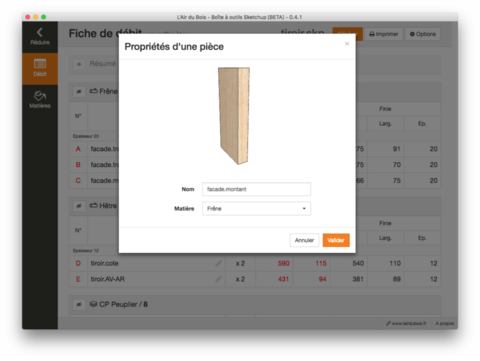Click the edit pencil for tiroir.AV-AR

(218, 279)
